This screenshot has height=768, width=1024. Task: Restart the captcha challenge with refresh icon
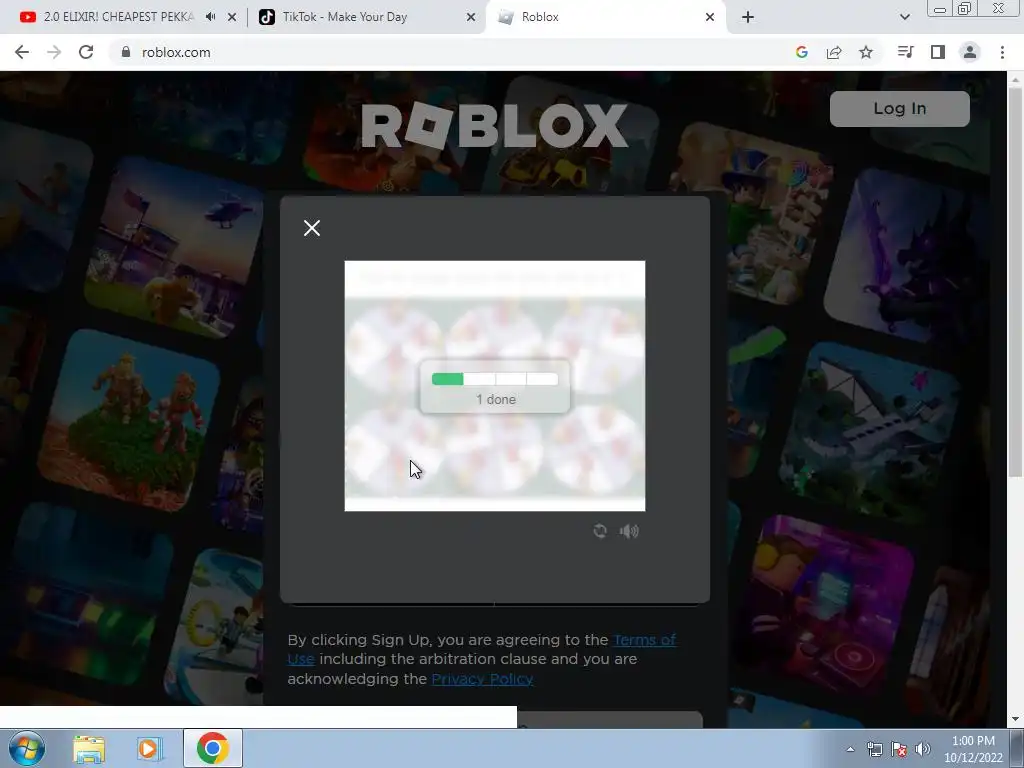coord(600,531)
